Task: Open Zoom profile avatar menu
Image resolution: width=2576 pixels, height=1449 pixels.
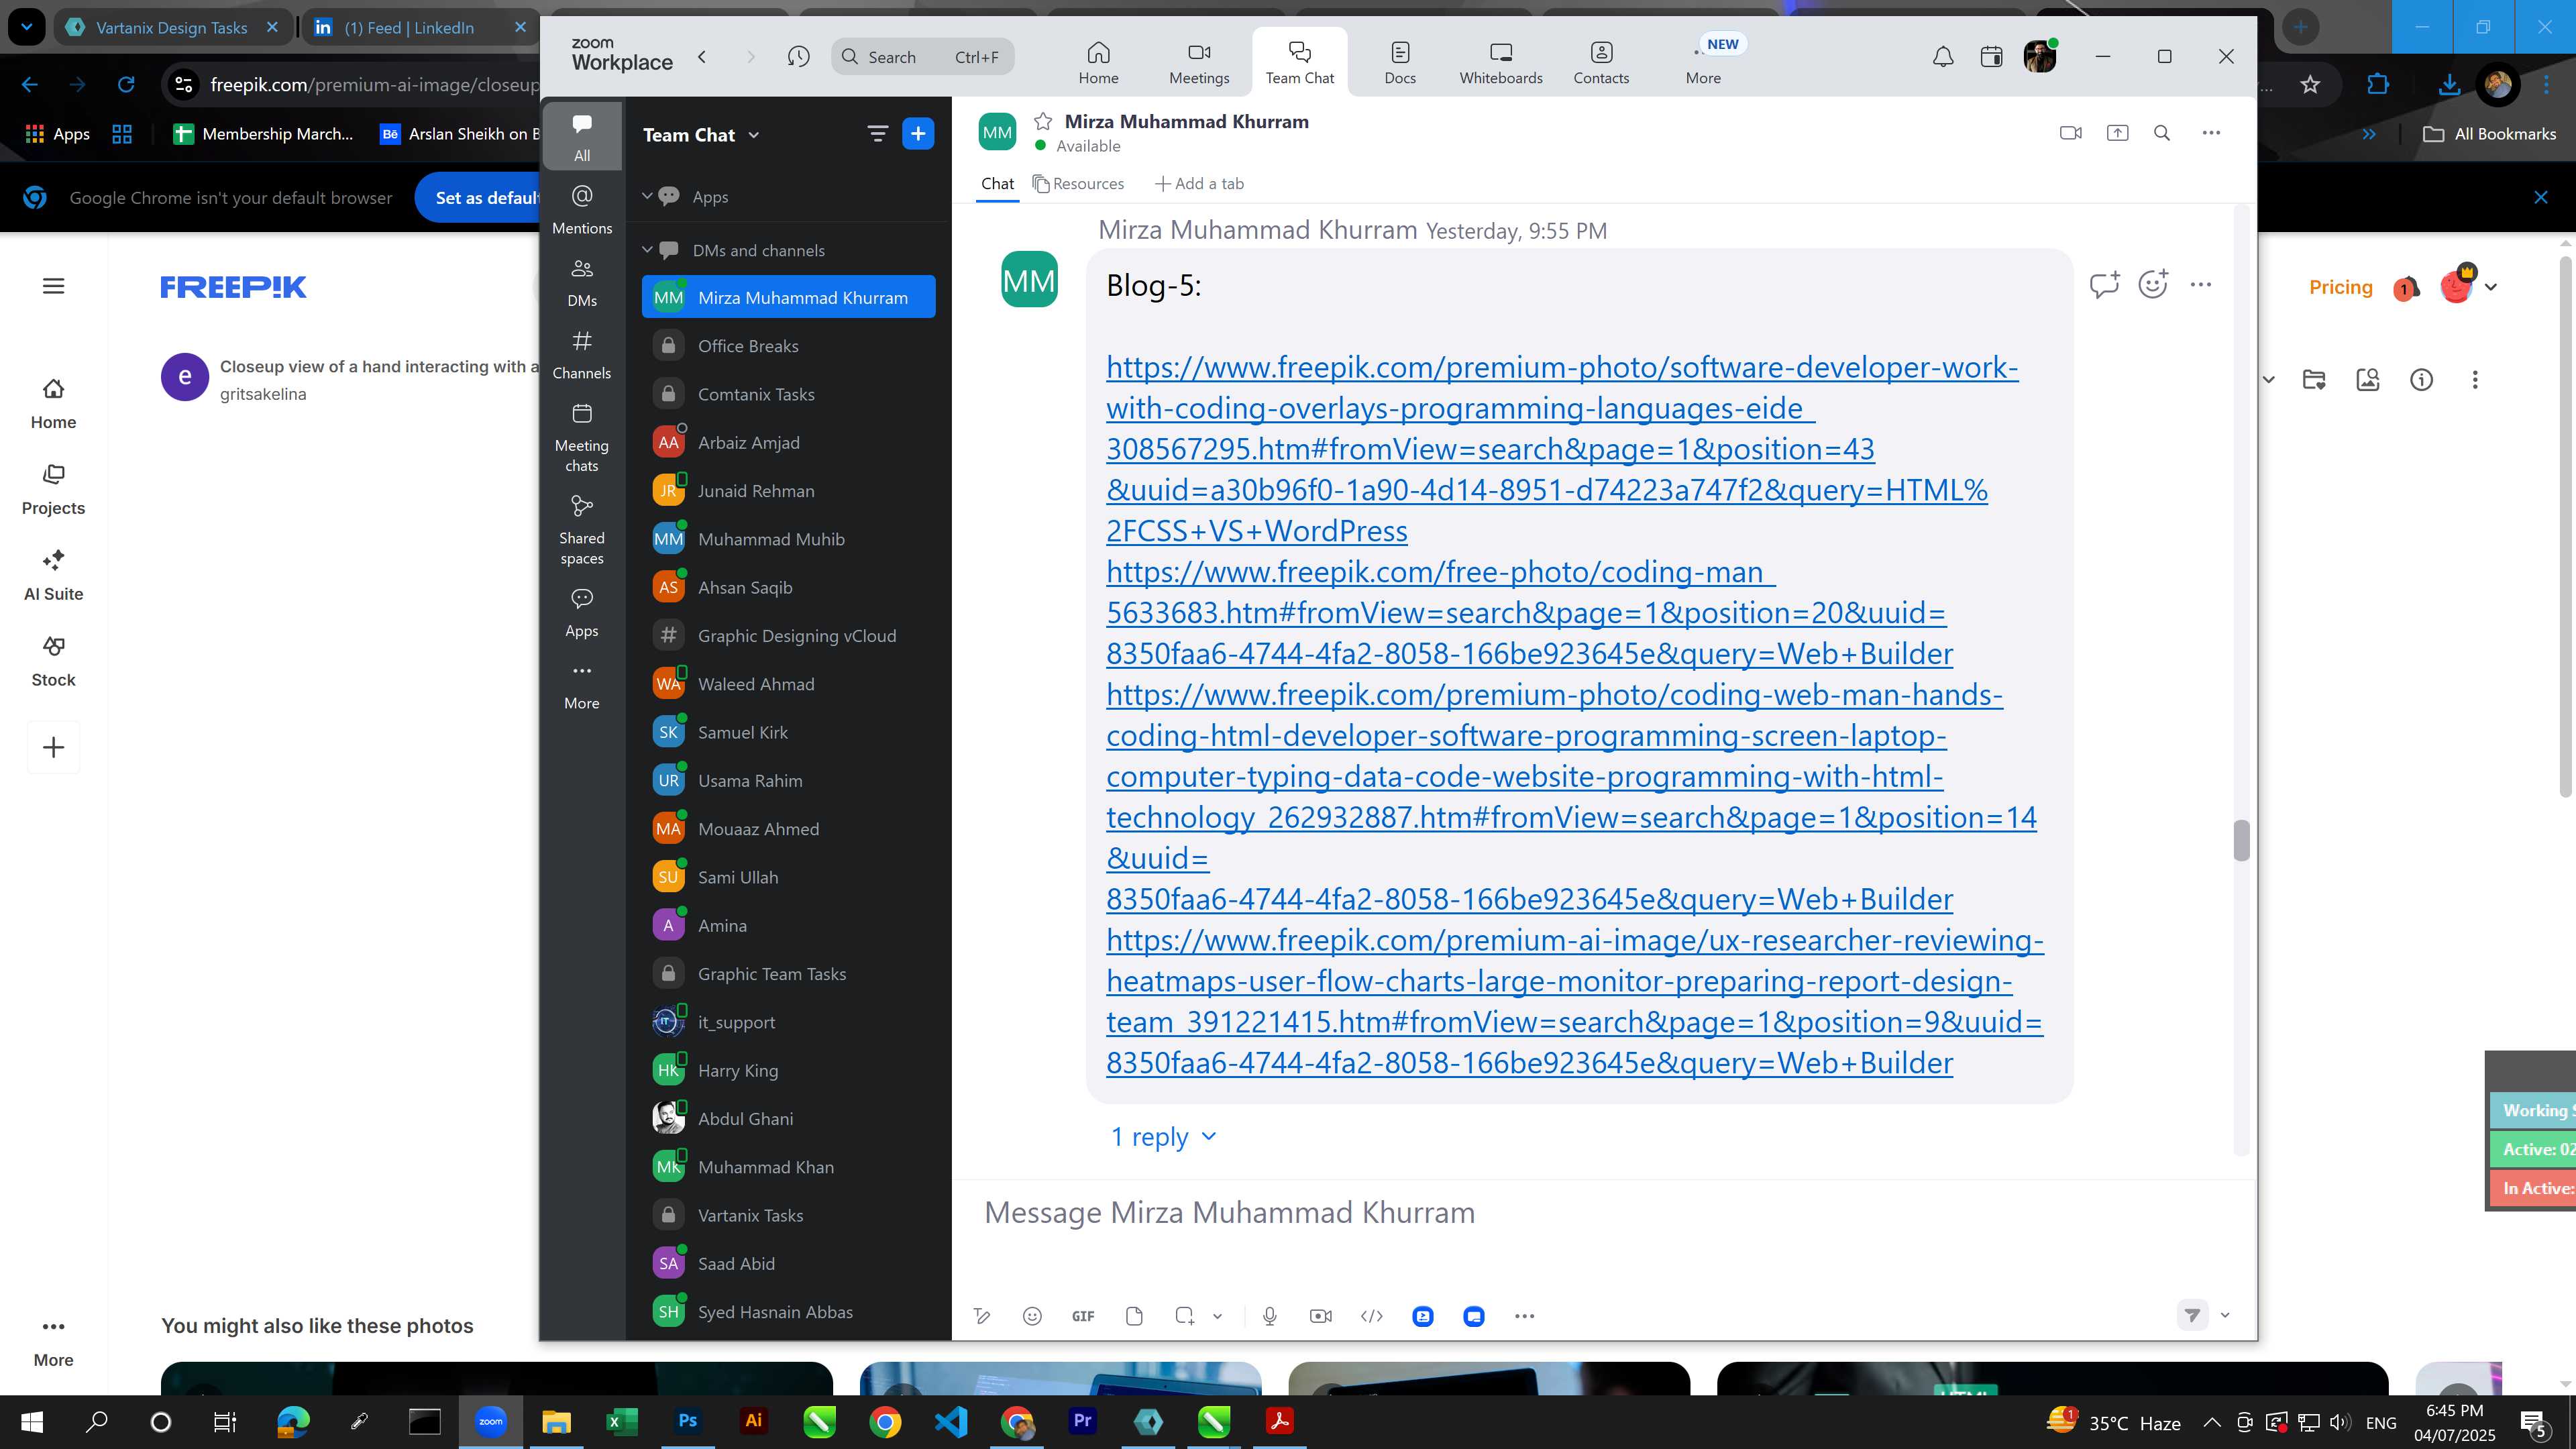Action: click(x=2040, y=57)
